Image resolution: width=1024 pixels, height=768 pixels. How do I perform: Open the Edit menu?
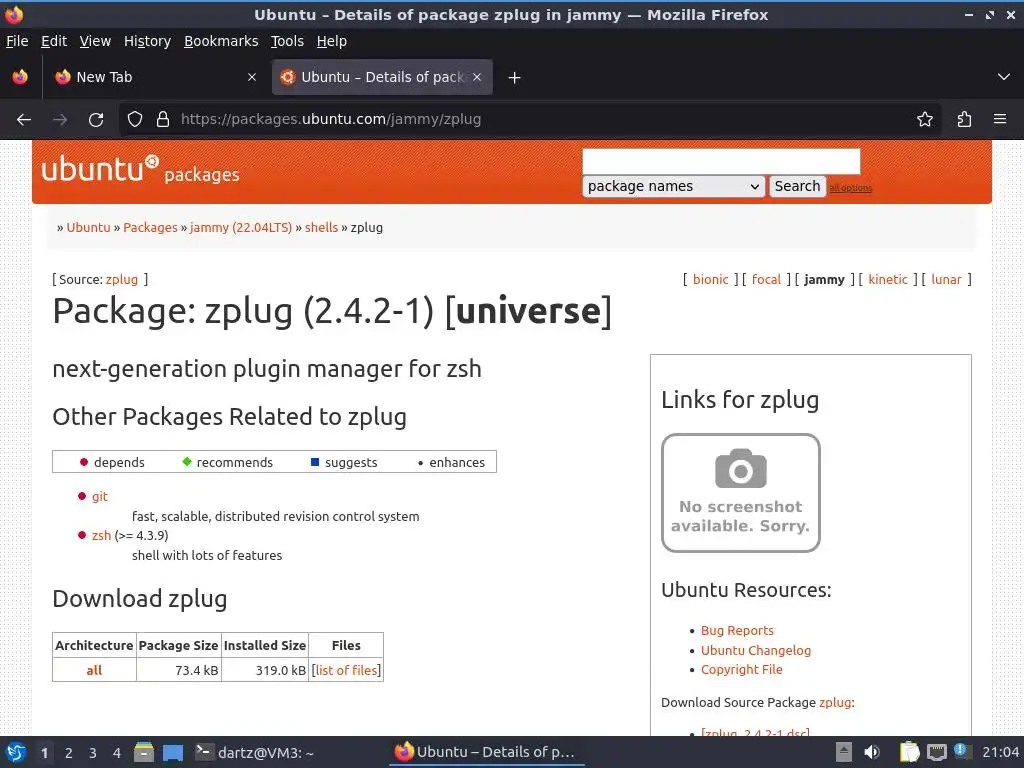coord(54,41)
